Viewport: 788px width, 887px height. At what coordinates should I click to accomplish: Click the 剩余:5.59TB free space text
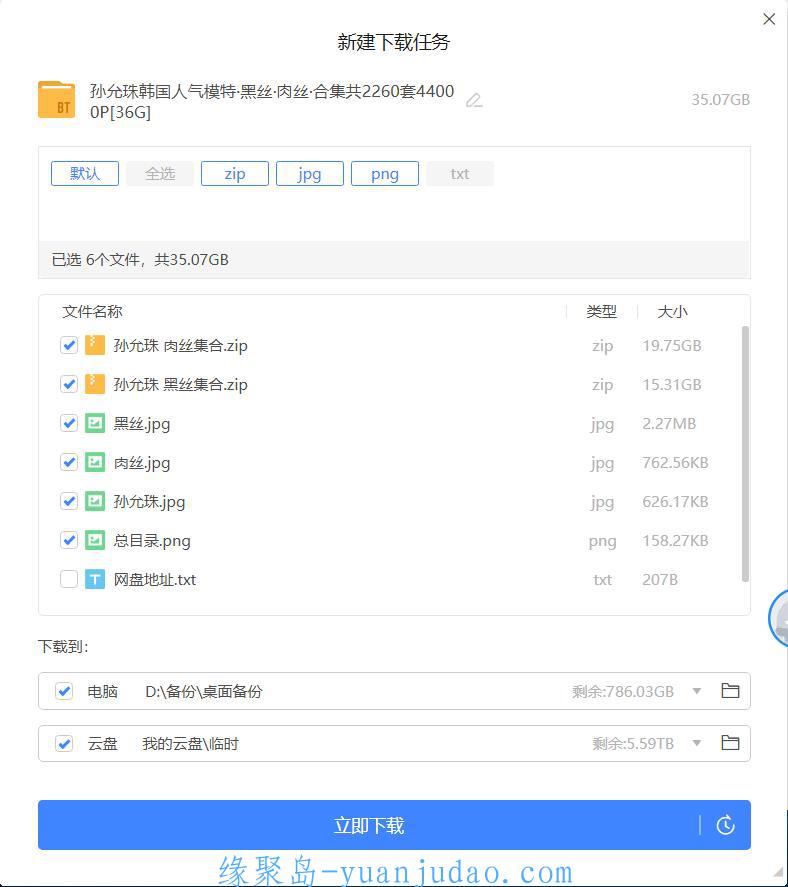pos(633,743)
